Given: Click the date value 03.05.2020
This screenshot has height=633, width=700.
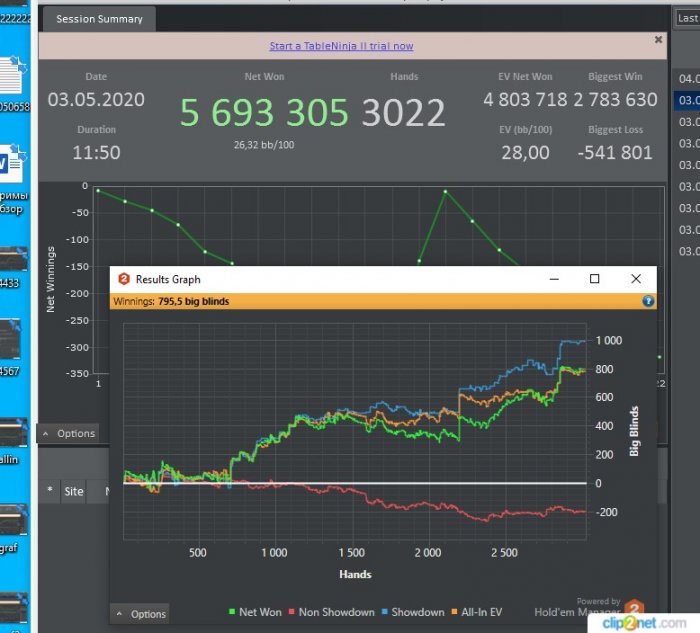Looking at the screenshot, I should pos(96,99).
